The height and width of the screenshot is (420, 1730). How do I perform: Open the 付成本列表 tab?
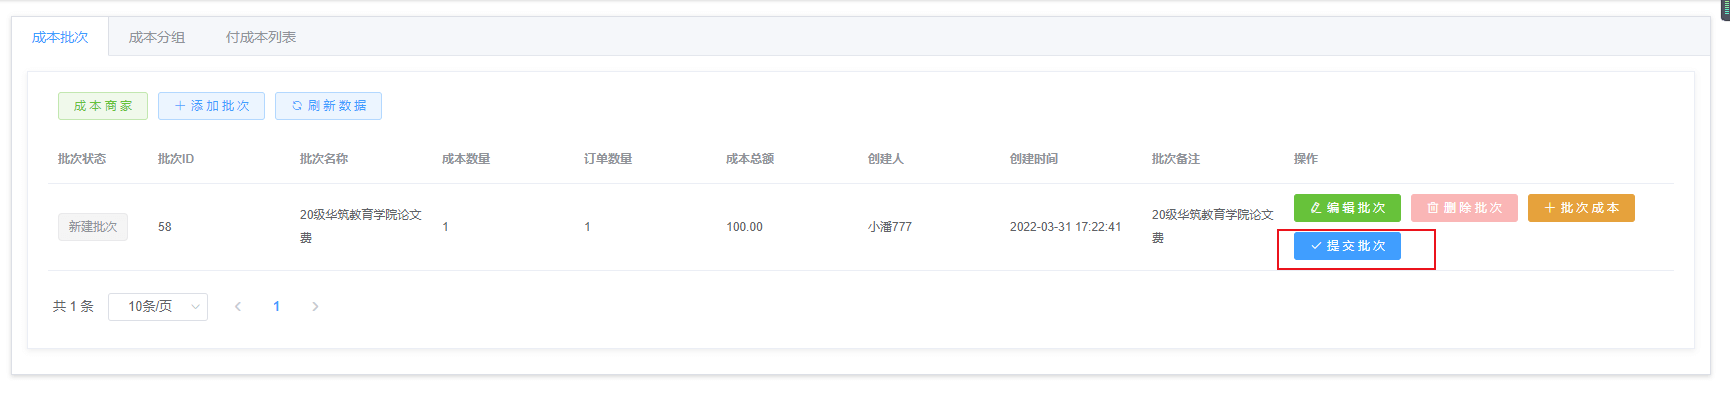(261, 37)
